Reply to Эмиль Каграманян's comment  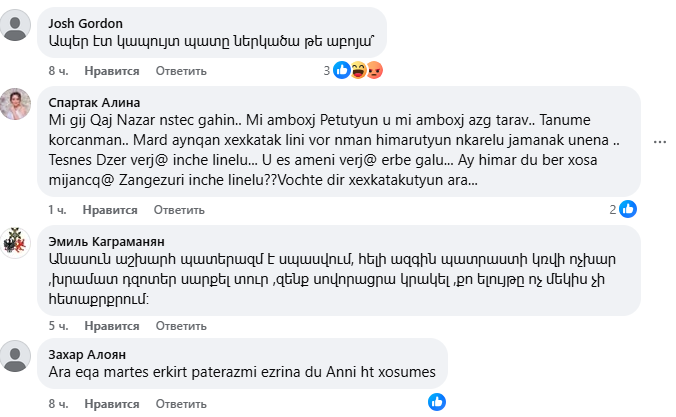tap(180, 326)
